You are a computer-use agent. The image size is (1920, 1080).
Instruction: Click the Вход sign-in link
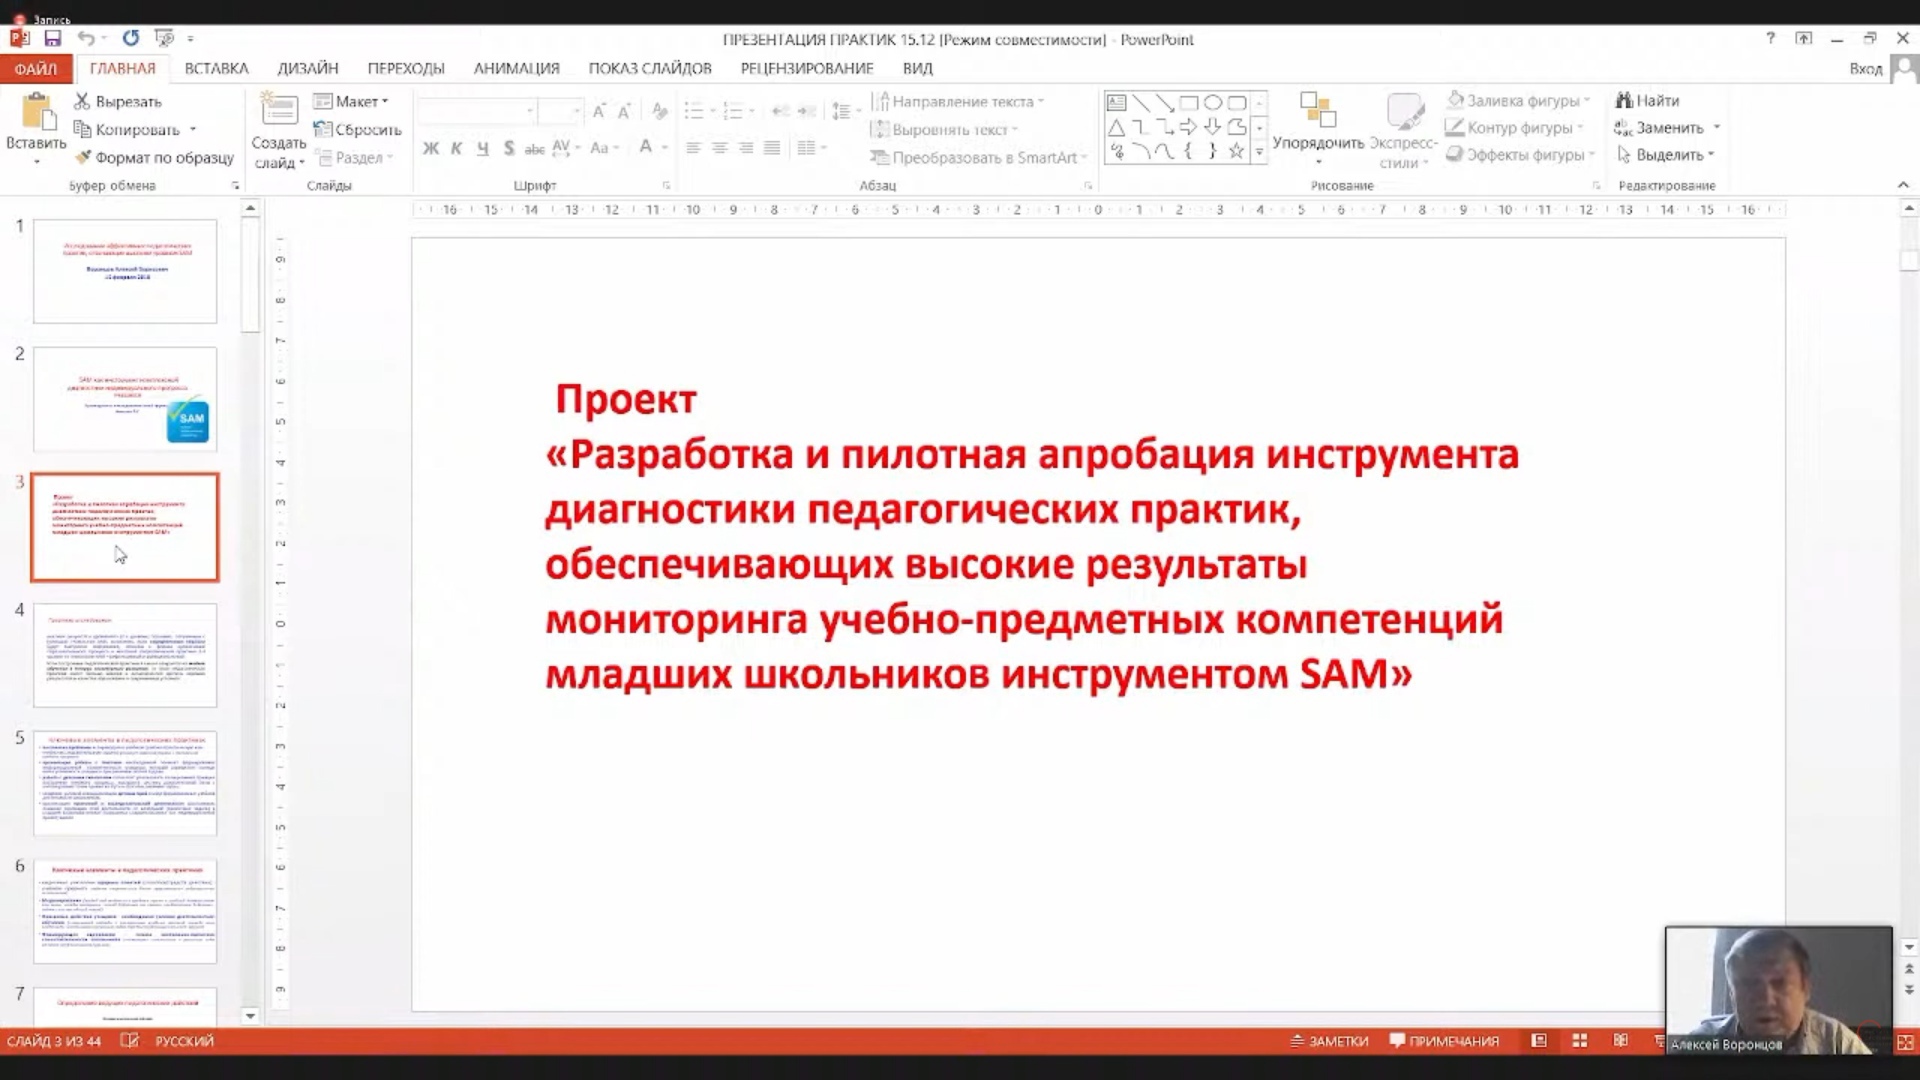pyautogui.click(x=1865, y=68)
